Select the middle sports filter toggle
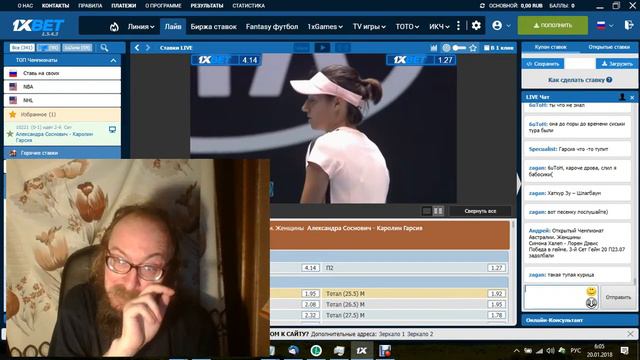Viewport: 640px width, 360px height. click(49, 48)
